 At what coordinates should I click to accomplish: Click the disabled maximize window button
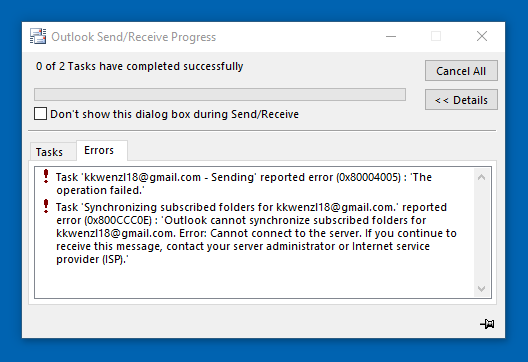click(436, 36)
